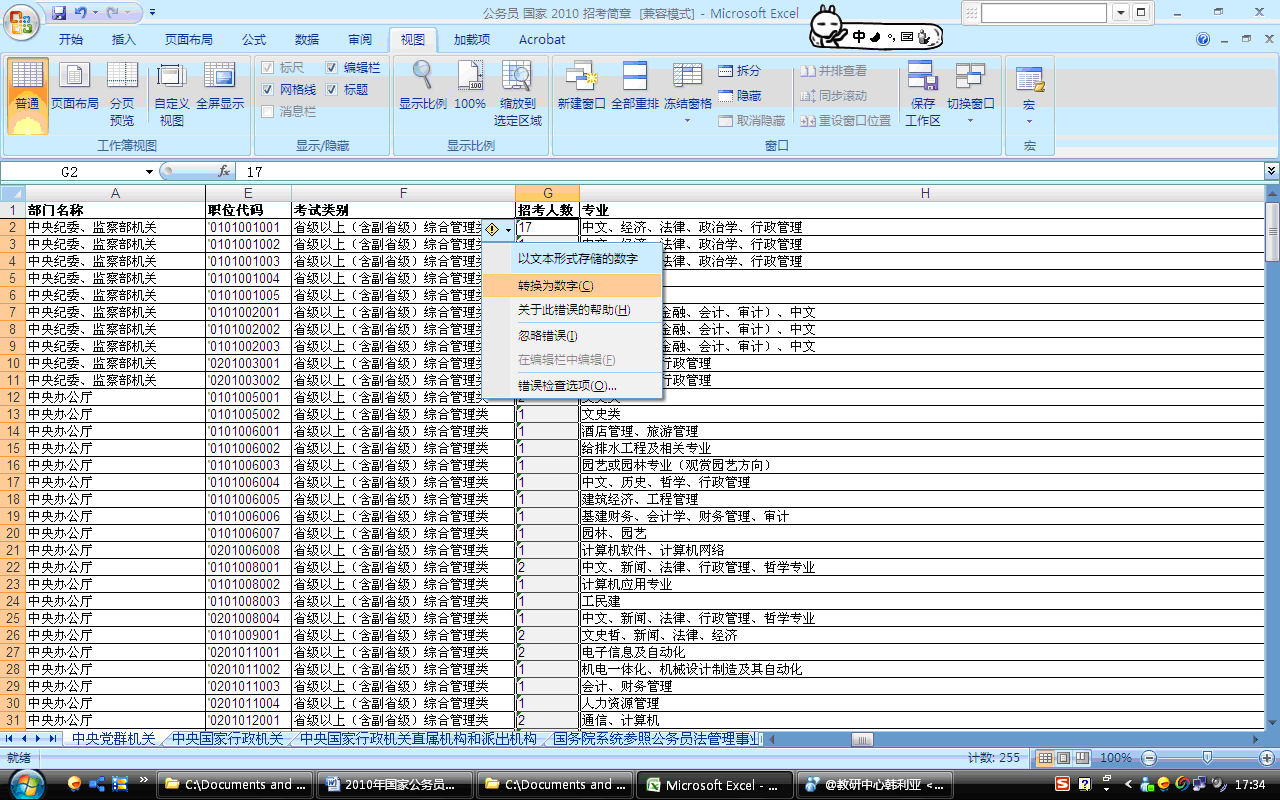1280x800 pixels.
Task: Open 分页预览 page break preview
Action: tap(122, 88)
